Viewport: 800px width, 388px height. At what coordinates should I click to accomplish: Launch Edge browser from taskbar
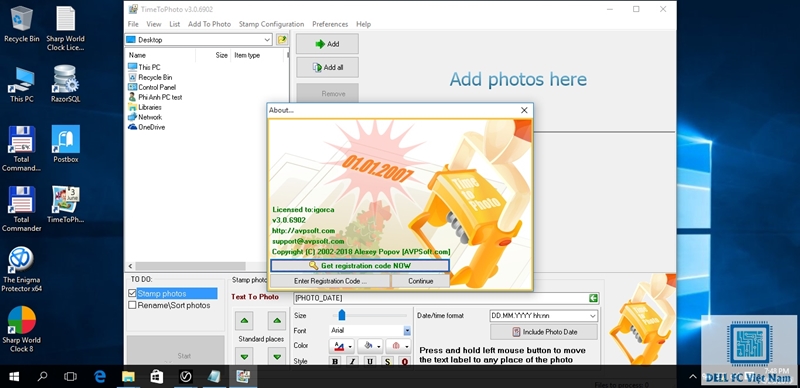tap(99, 377)
